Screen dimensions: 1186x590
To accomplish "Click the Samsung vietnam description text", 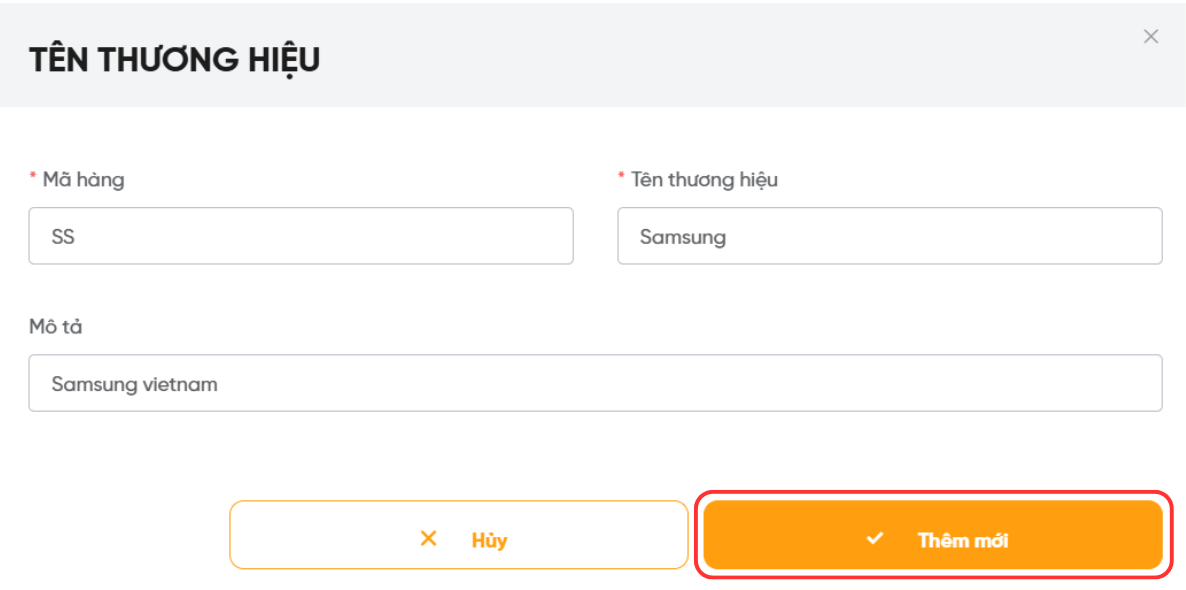I will click(134, 384).
